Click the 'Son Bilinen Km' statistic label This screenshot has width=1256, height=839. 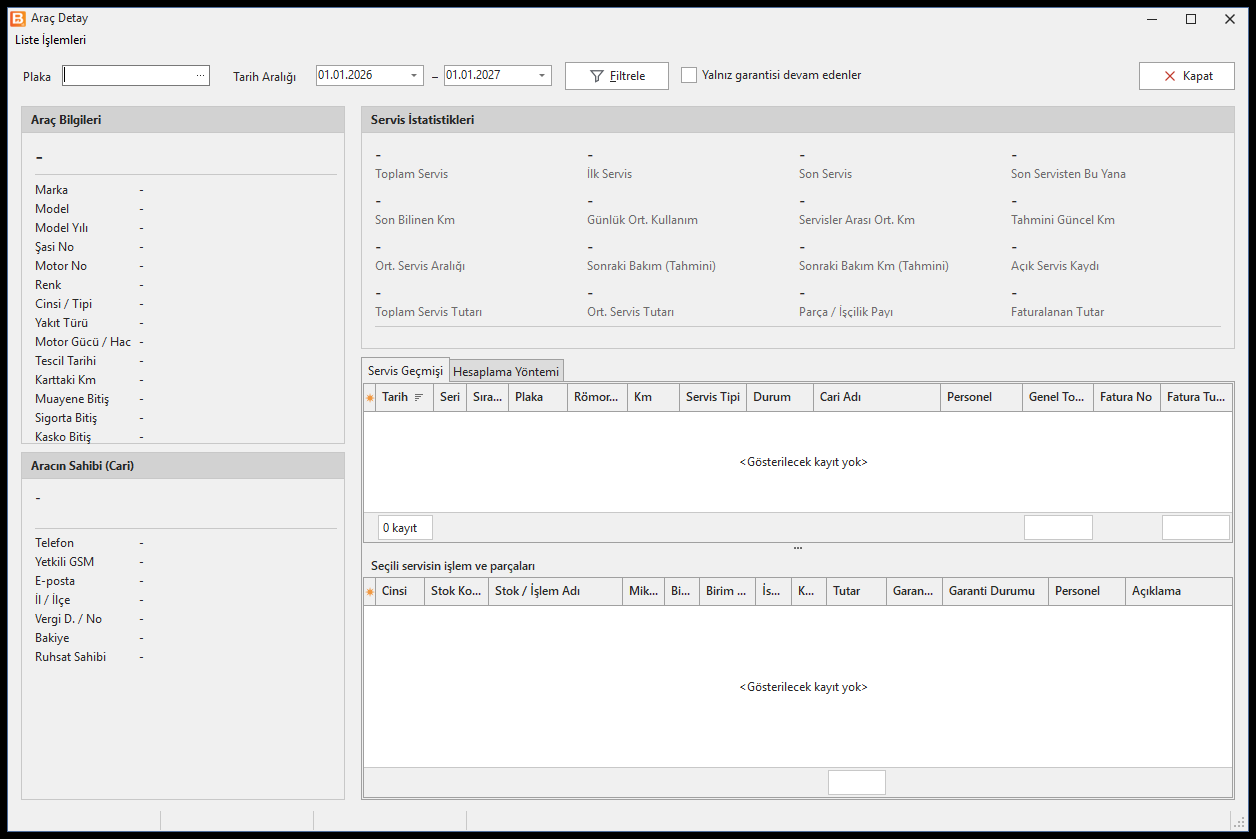coord(415,220)
